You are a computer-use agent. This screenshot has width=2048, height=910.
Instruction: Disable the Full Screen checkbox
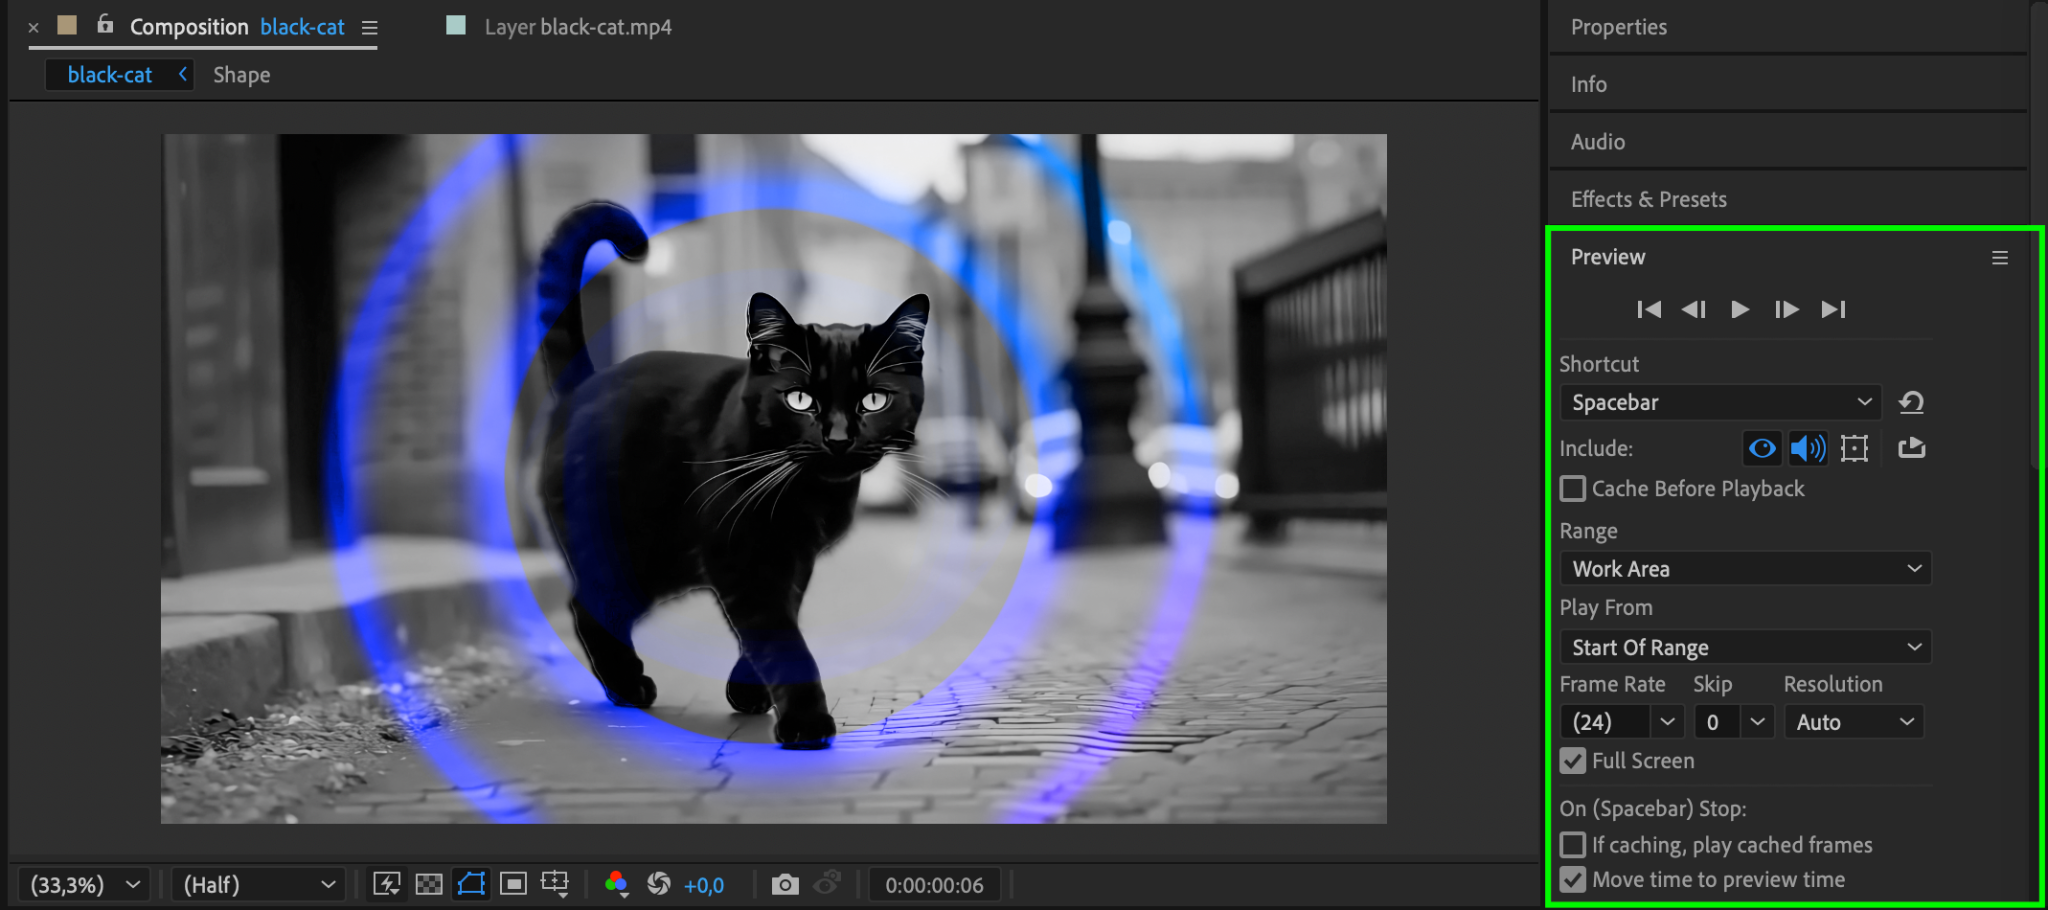point(1573,761)
